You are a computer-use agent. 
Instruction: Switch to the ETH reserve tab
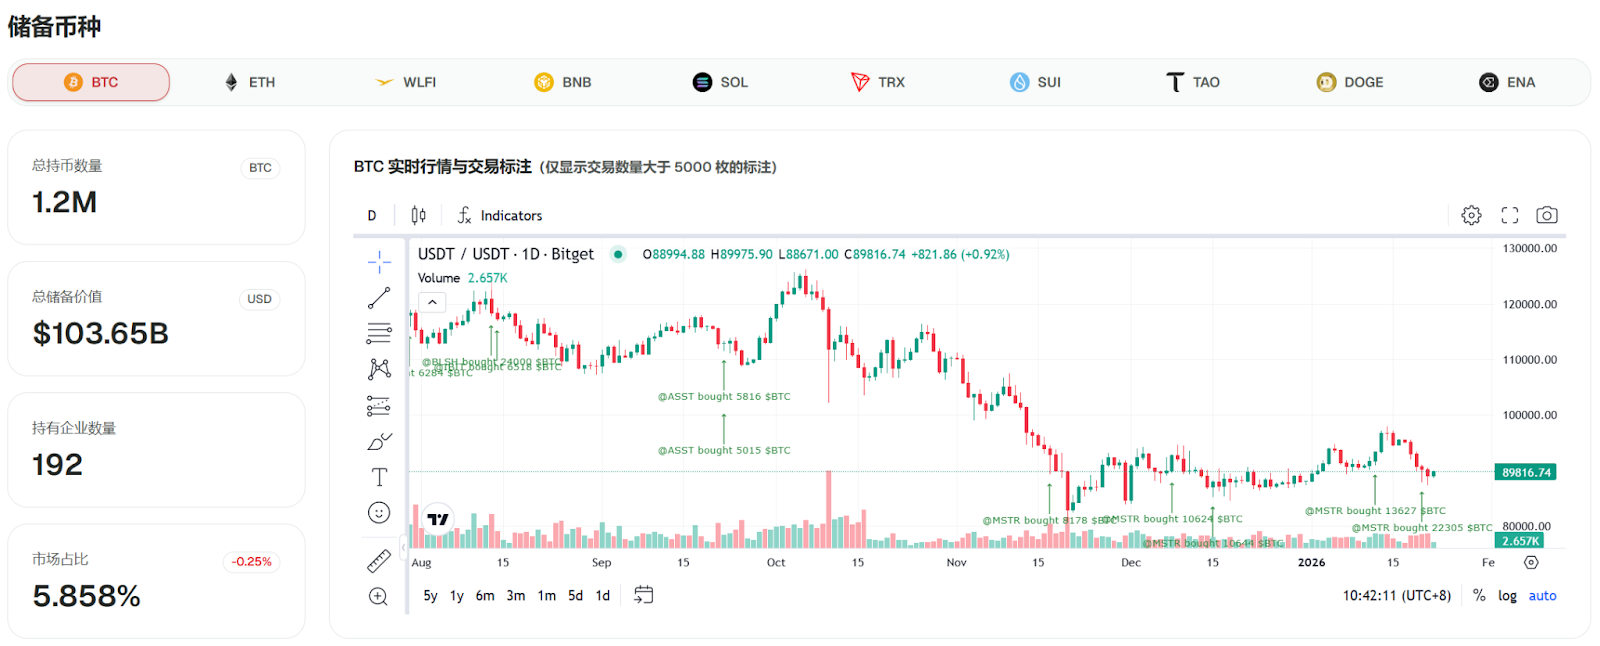(248, 82)
